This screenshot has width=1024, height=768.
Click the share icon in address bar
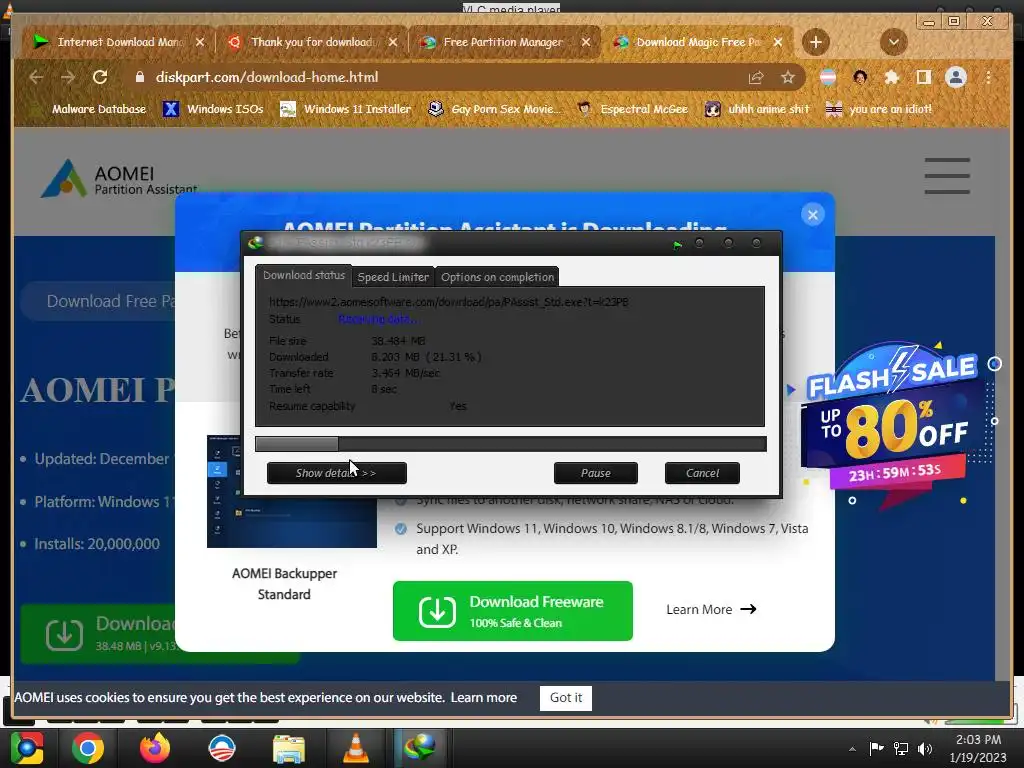[x=756, y=78]
